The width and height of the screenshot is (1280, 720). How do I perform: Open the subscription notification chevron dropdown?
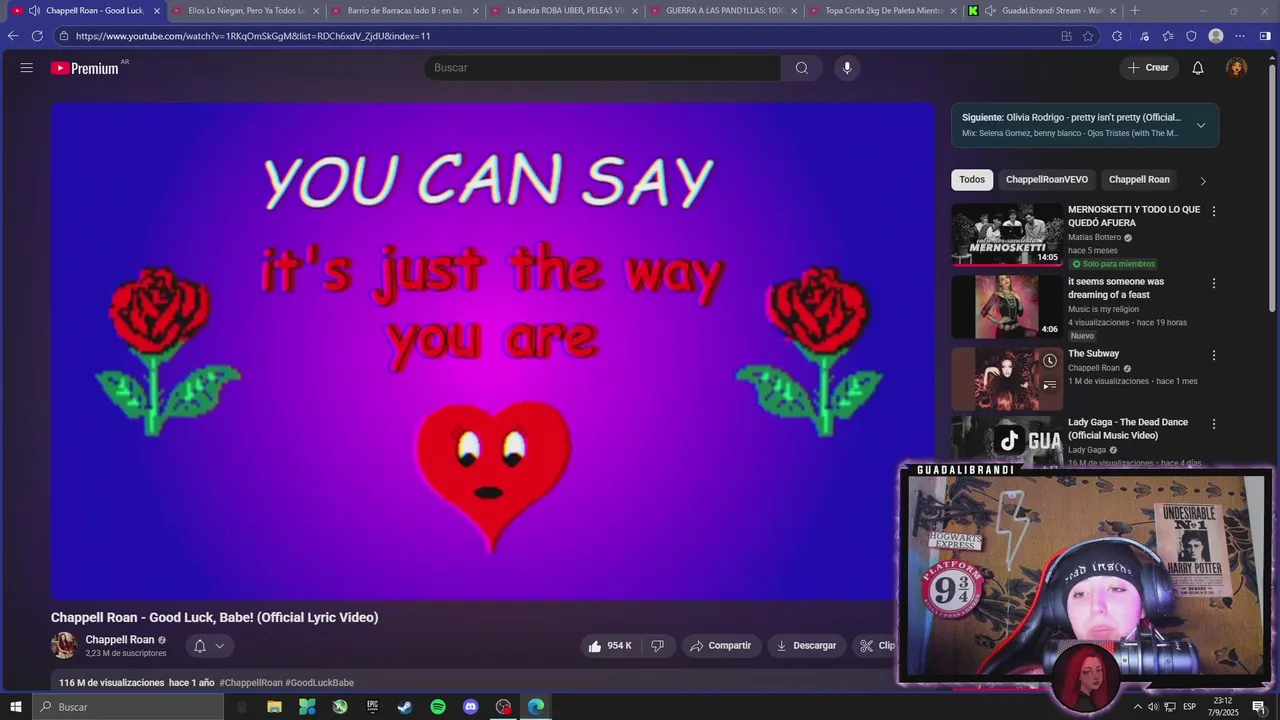pos(220,646)
